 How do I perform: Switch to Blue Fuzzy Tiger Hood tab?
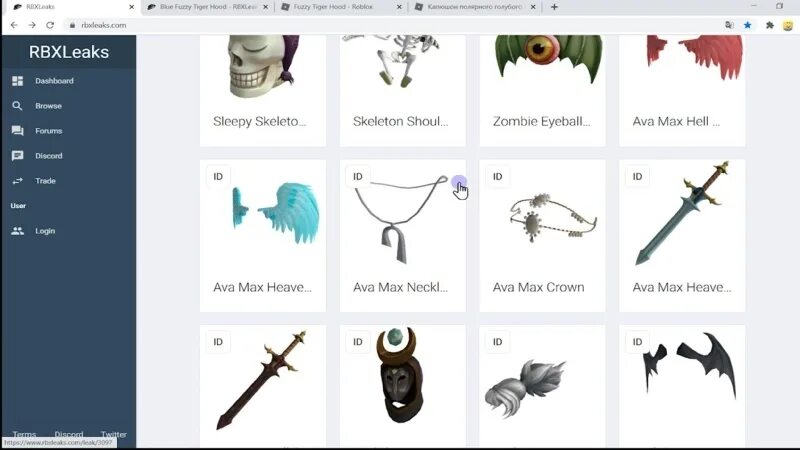(207, 7)
